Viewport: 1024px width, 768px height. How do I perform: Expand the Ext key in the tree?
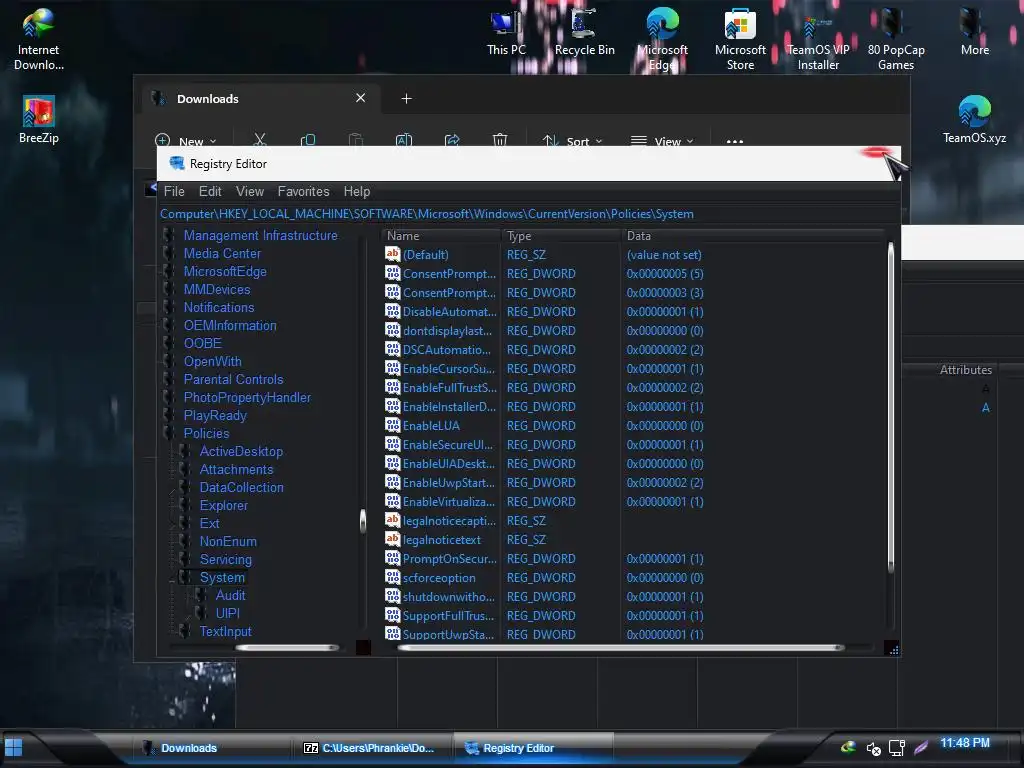pos(173,524)
